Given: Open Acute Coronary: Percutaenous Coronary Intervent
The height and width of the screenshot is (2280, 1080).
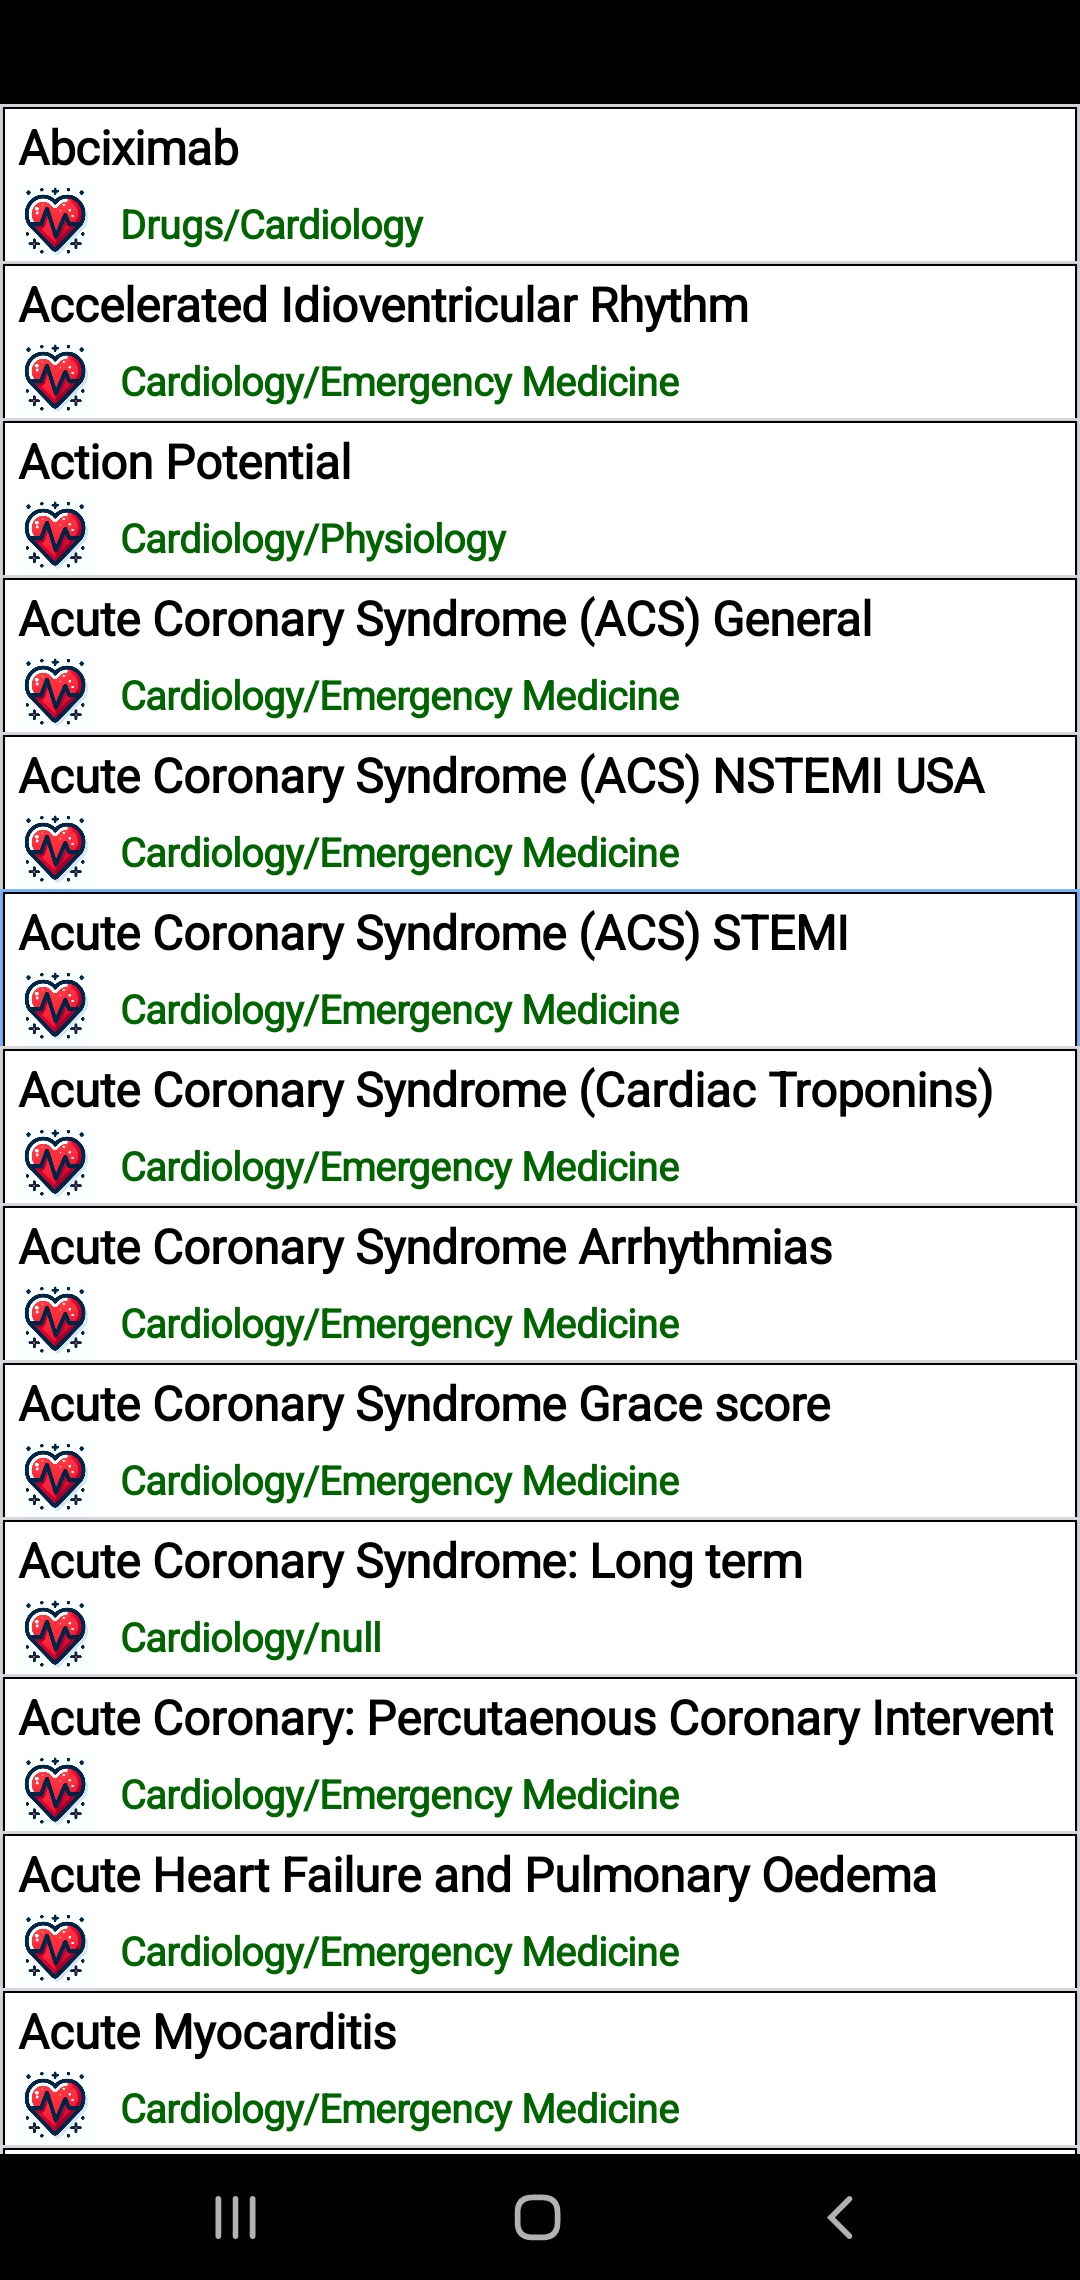Looking at the screenshot, I should tap(536, 1718).
